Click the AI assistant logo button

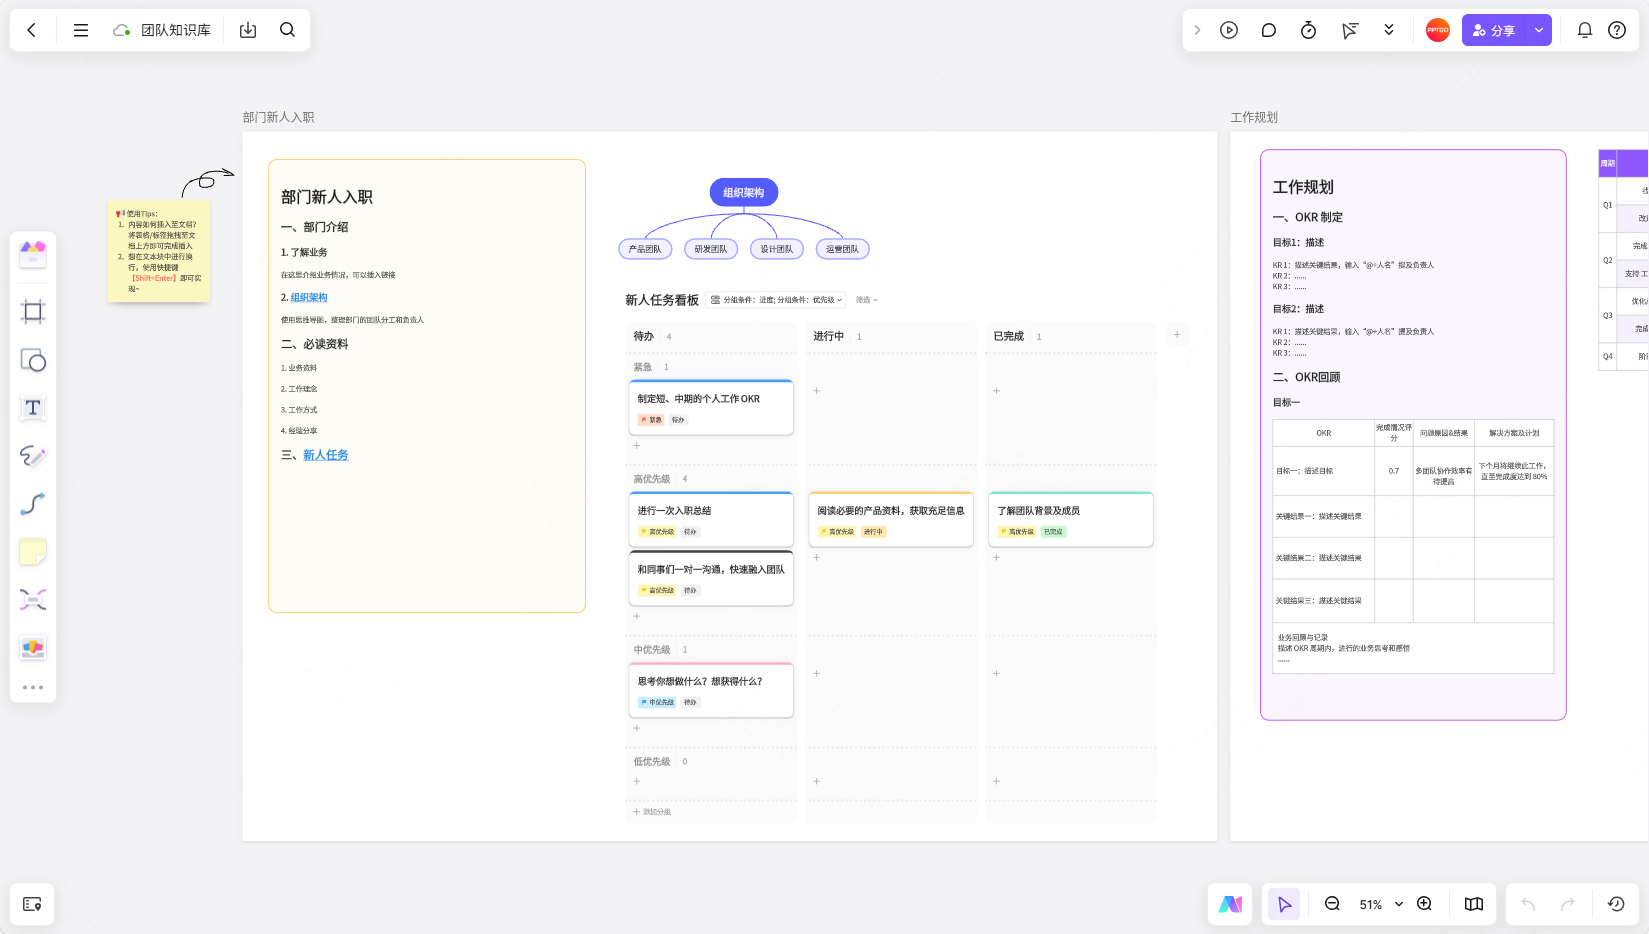pyautogui.click(x=1230, y=904)
